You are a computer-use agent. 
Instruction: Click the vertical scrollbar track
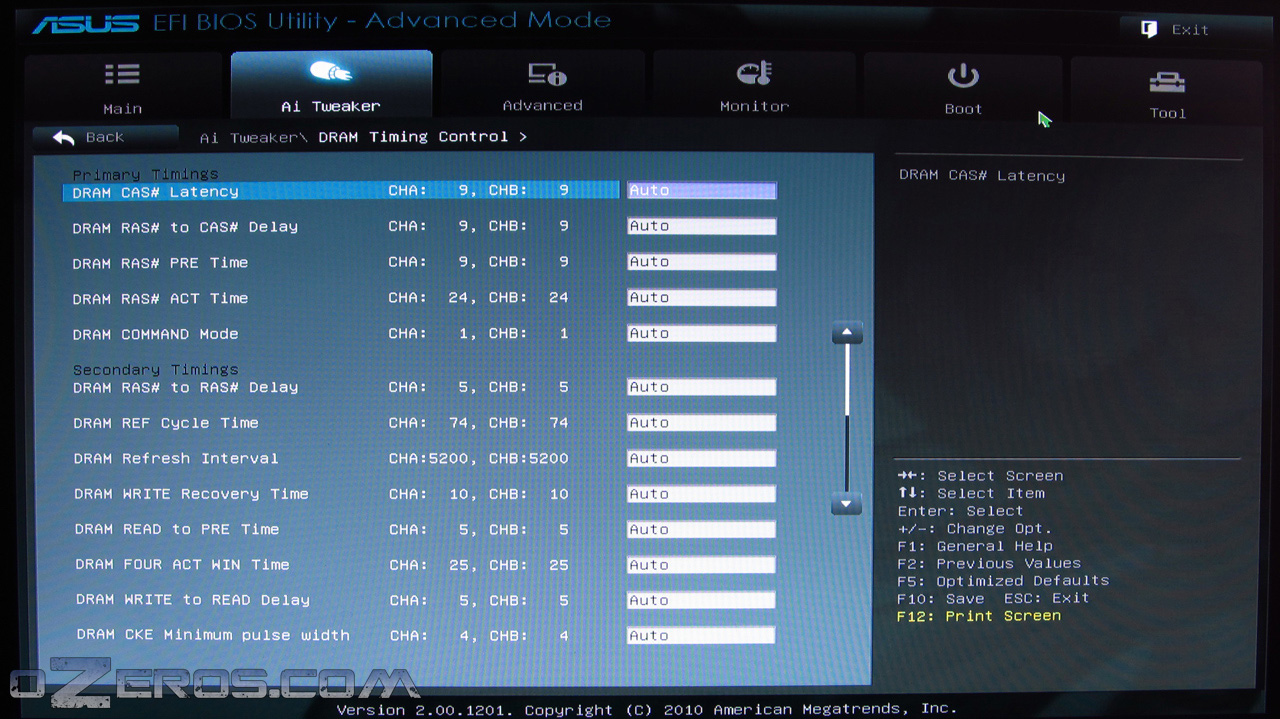(x=847, y=419)
